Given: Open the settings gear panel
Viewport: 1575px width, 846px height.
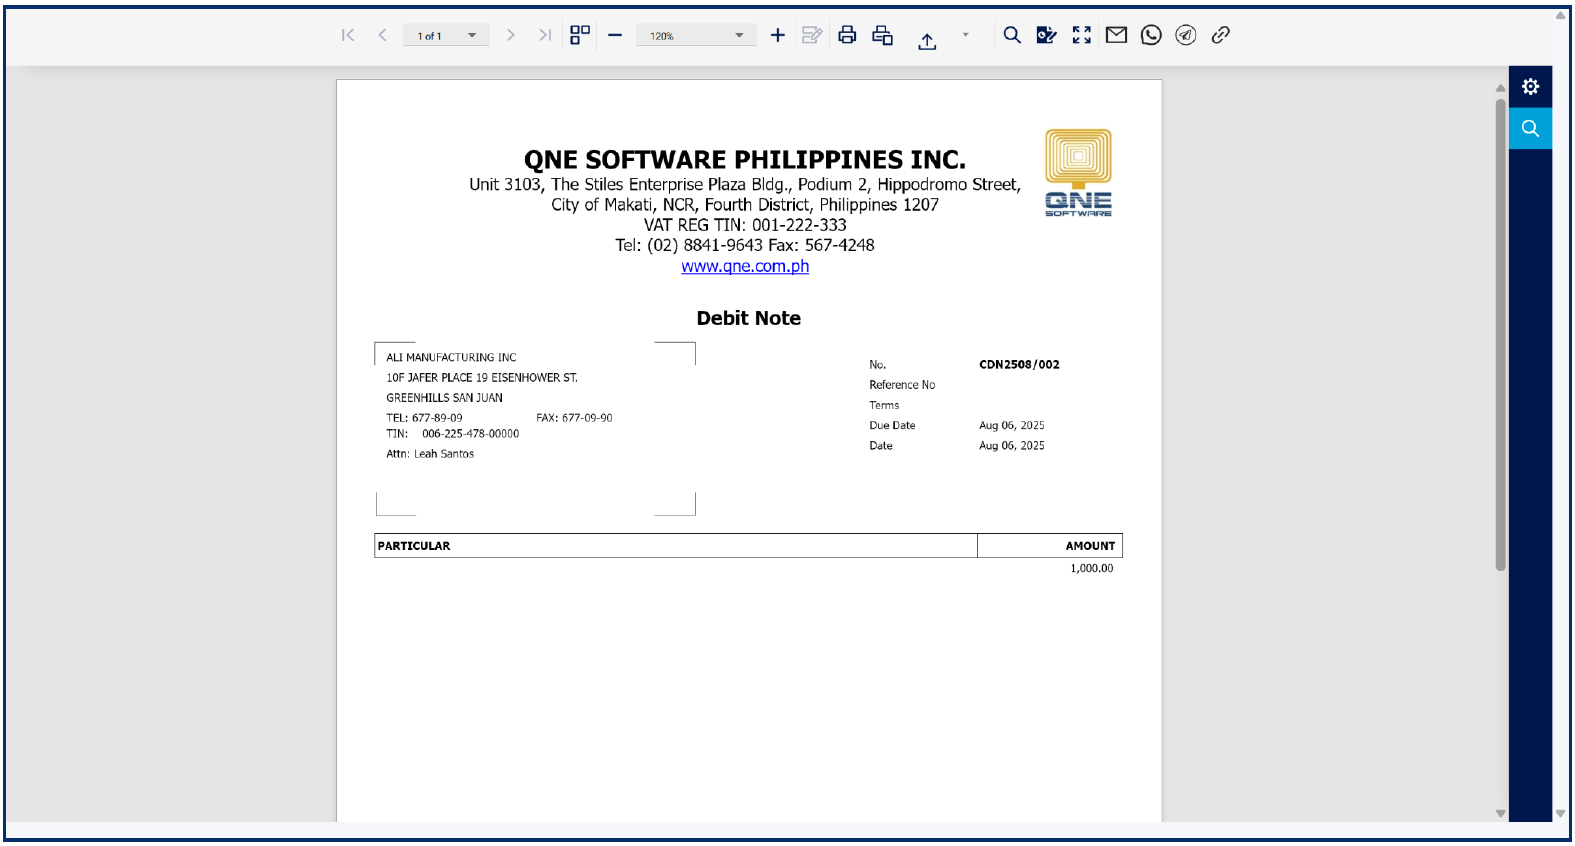Looking at the screenshot, I should tap(1530, 87).
